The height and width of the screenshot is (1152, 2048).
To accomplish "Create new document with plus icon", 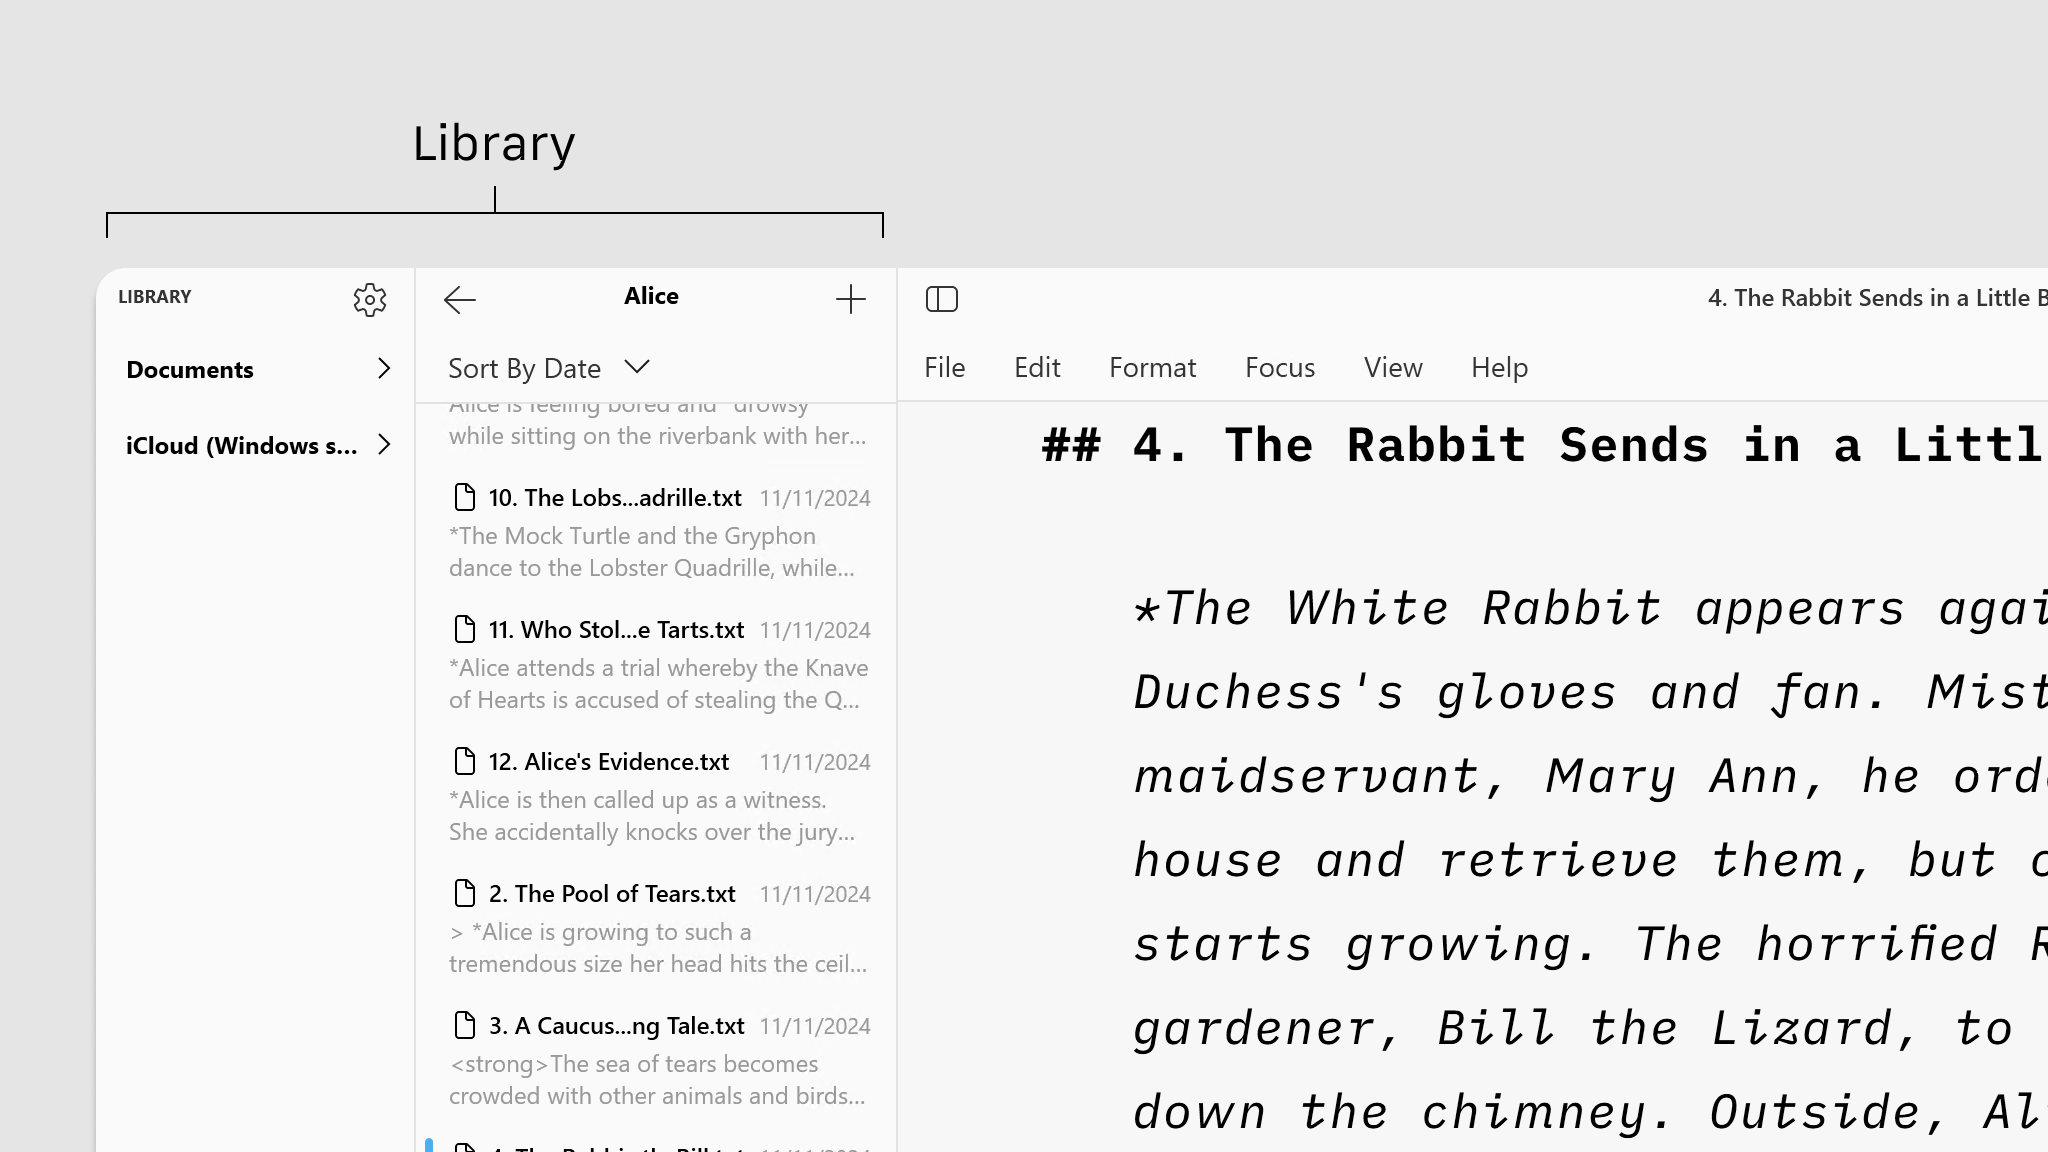I will (x=850, y=299).
